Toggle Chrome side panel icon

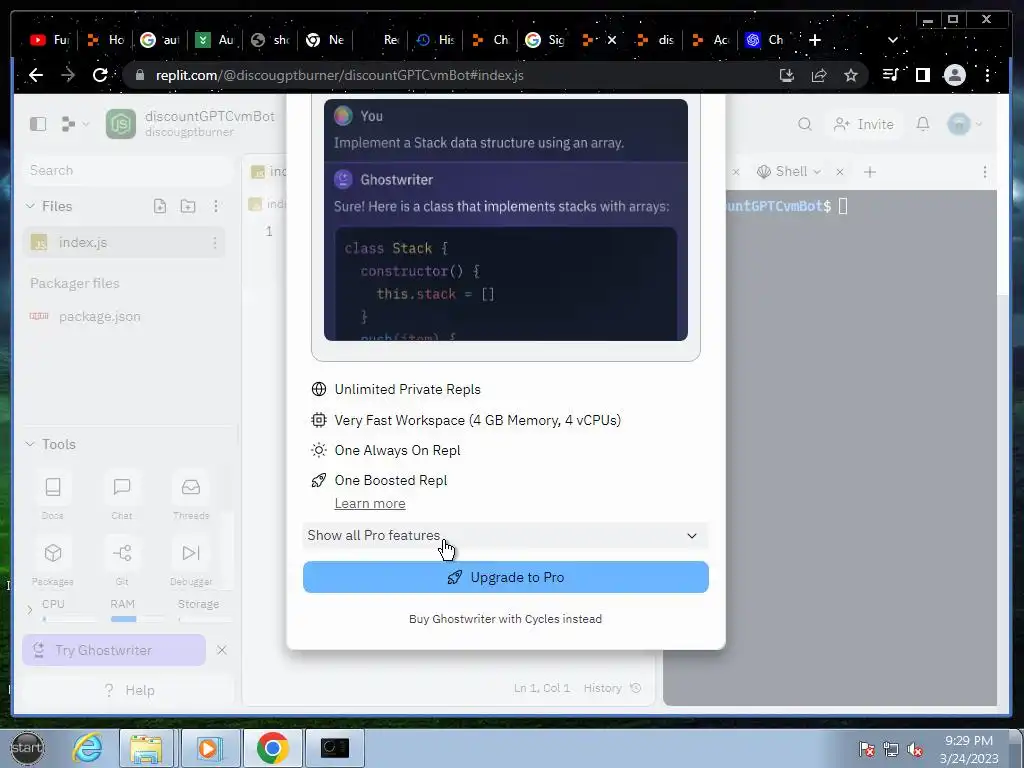click(x=923, y=75)
